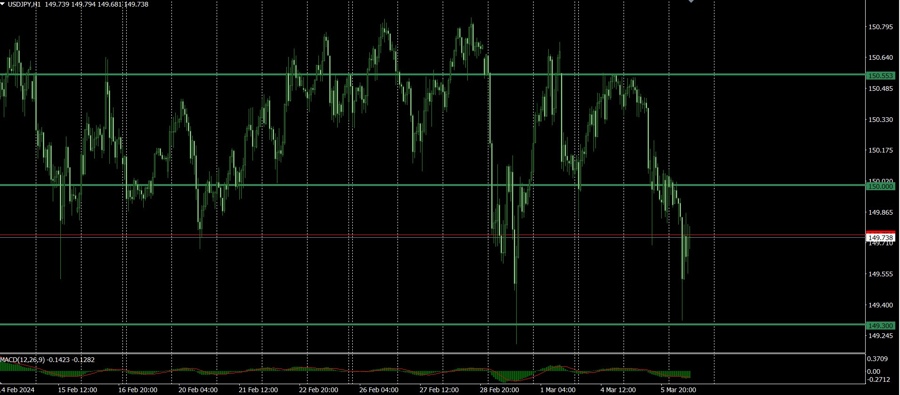Click the 150.640 value on price scale
This screenshot has height=395, width=900.
(880, 57)
